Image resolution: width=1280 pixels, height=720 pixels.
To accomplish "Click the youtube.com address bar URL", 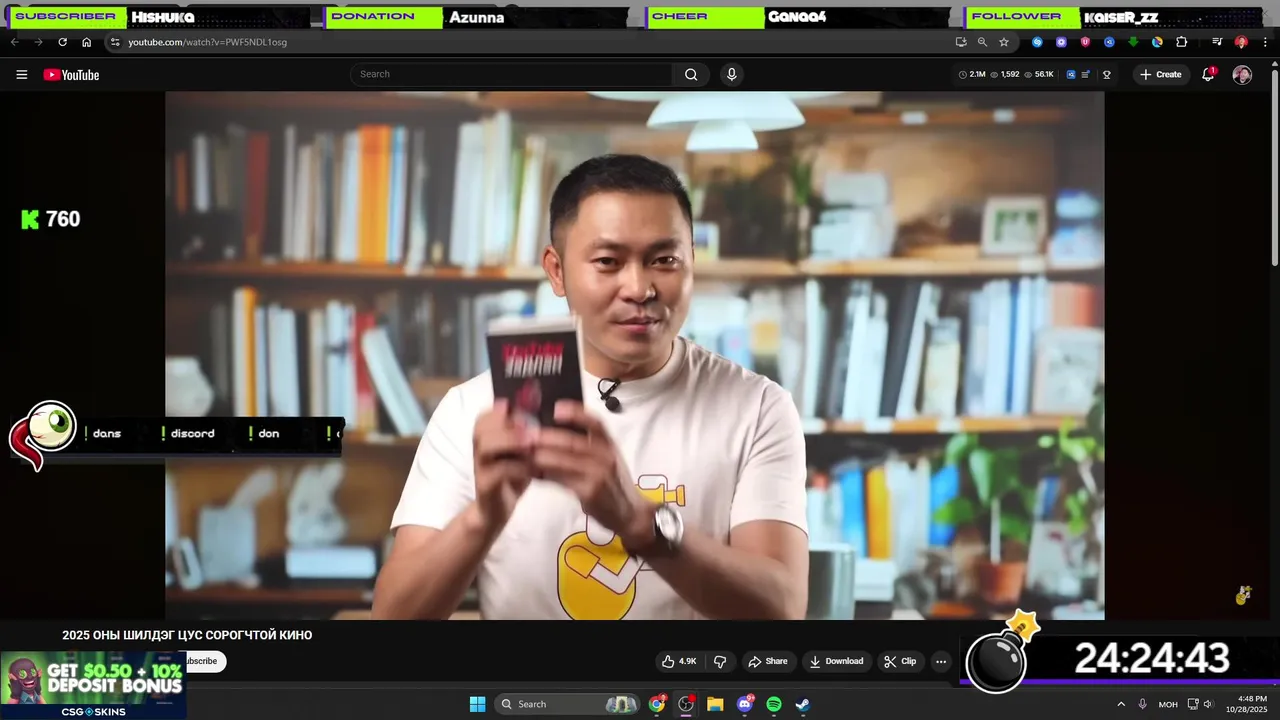I will point(207,42).
